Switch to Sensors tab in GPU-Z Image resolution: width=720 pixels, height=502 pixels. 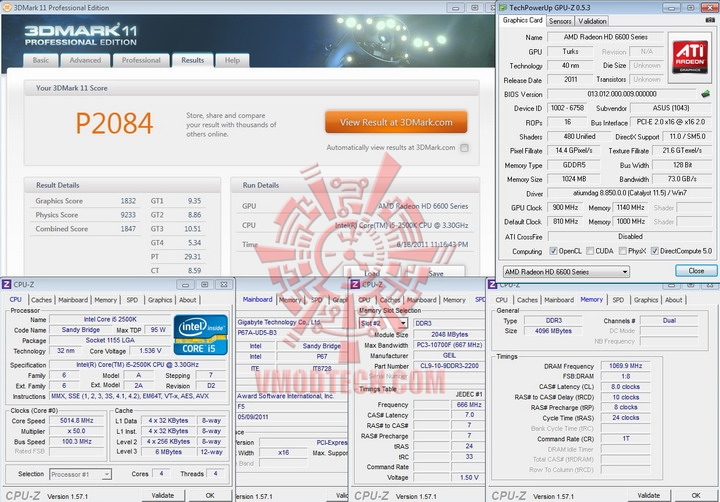point(560,21)
